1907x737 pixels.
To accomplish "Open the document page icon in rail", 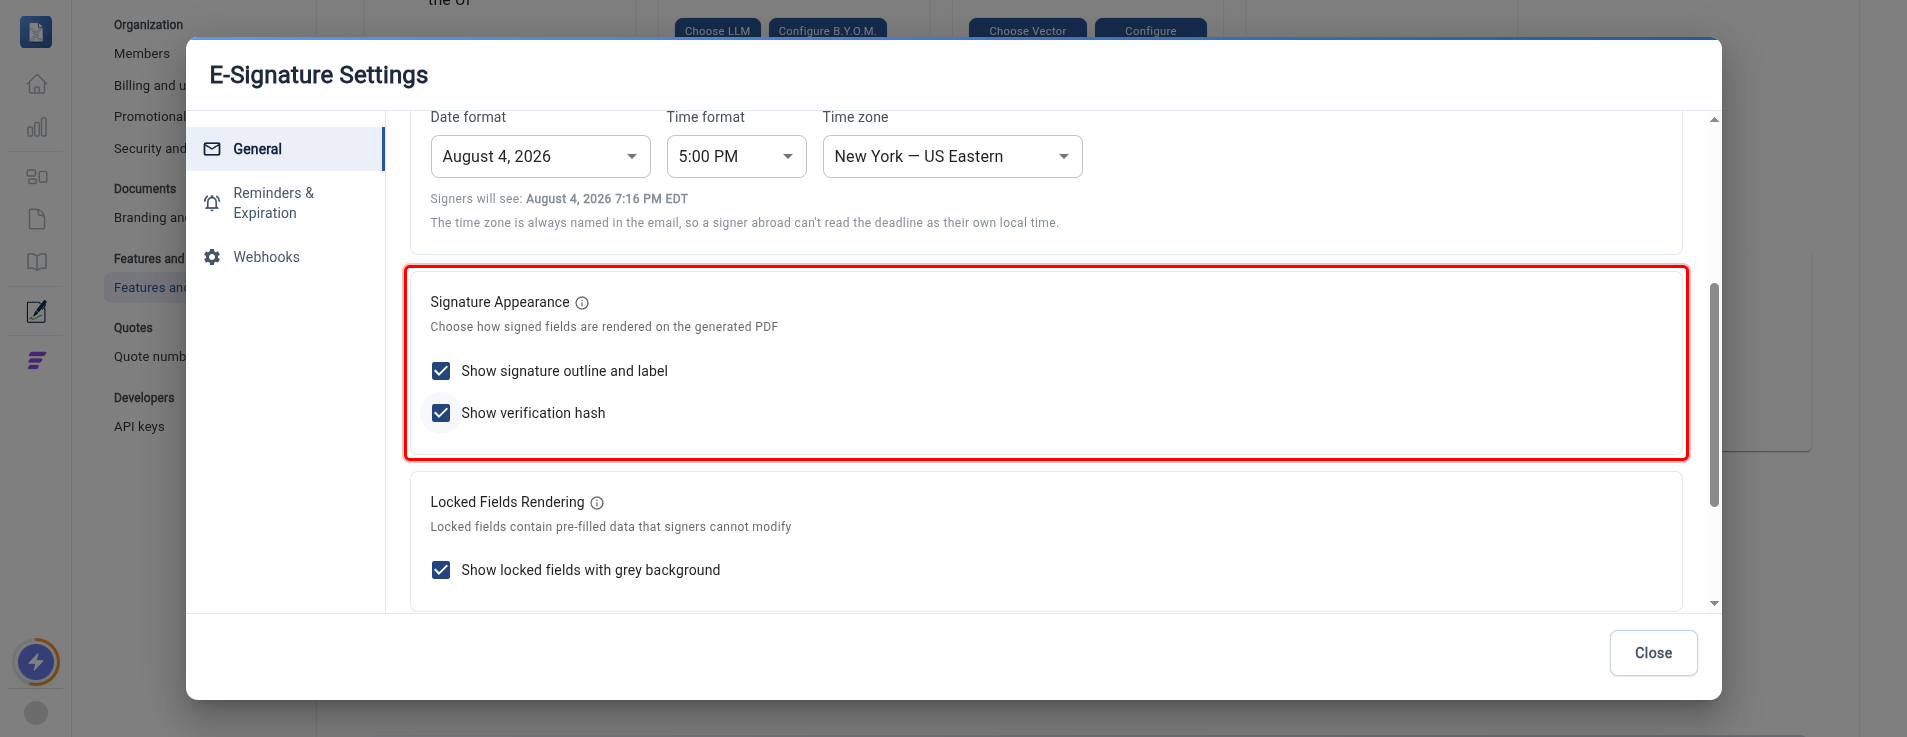I will point(37,219).
